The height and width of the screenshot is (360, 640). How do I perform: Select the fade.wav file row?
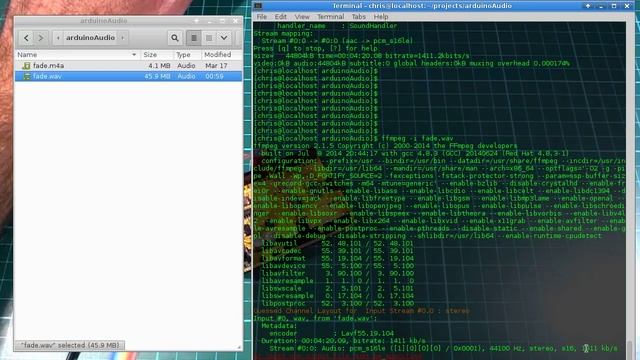point(128,76)
